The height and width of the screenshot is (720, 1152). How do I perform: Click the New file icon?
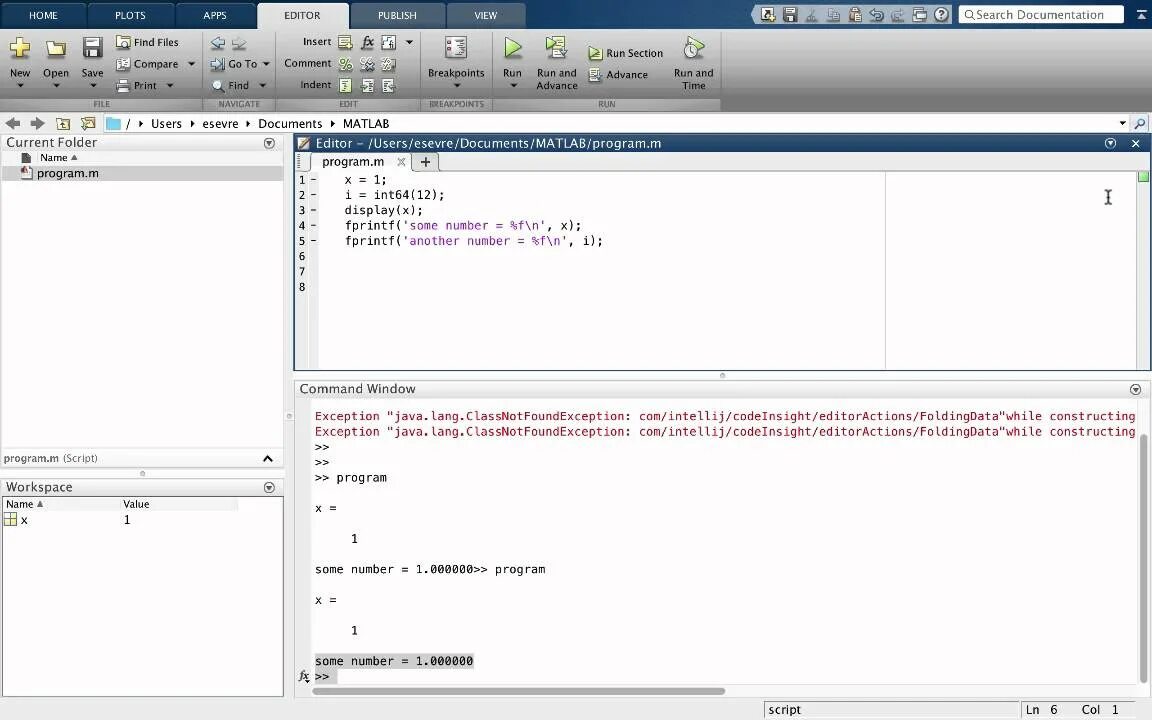(x=20, y=48)
